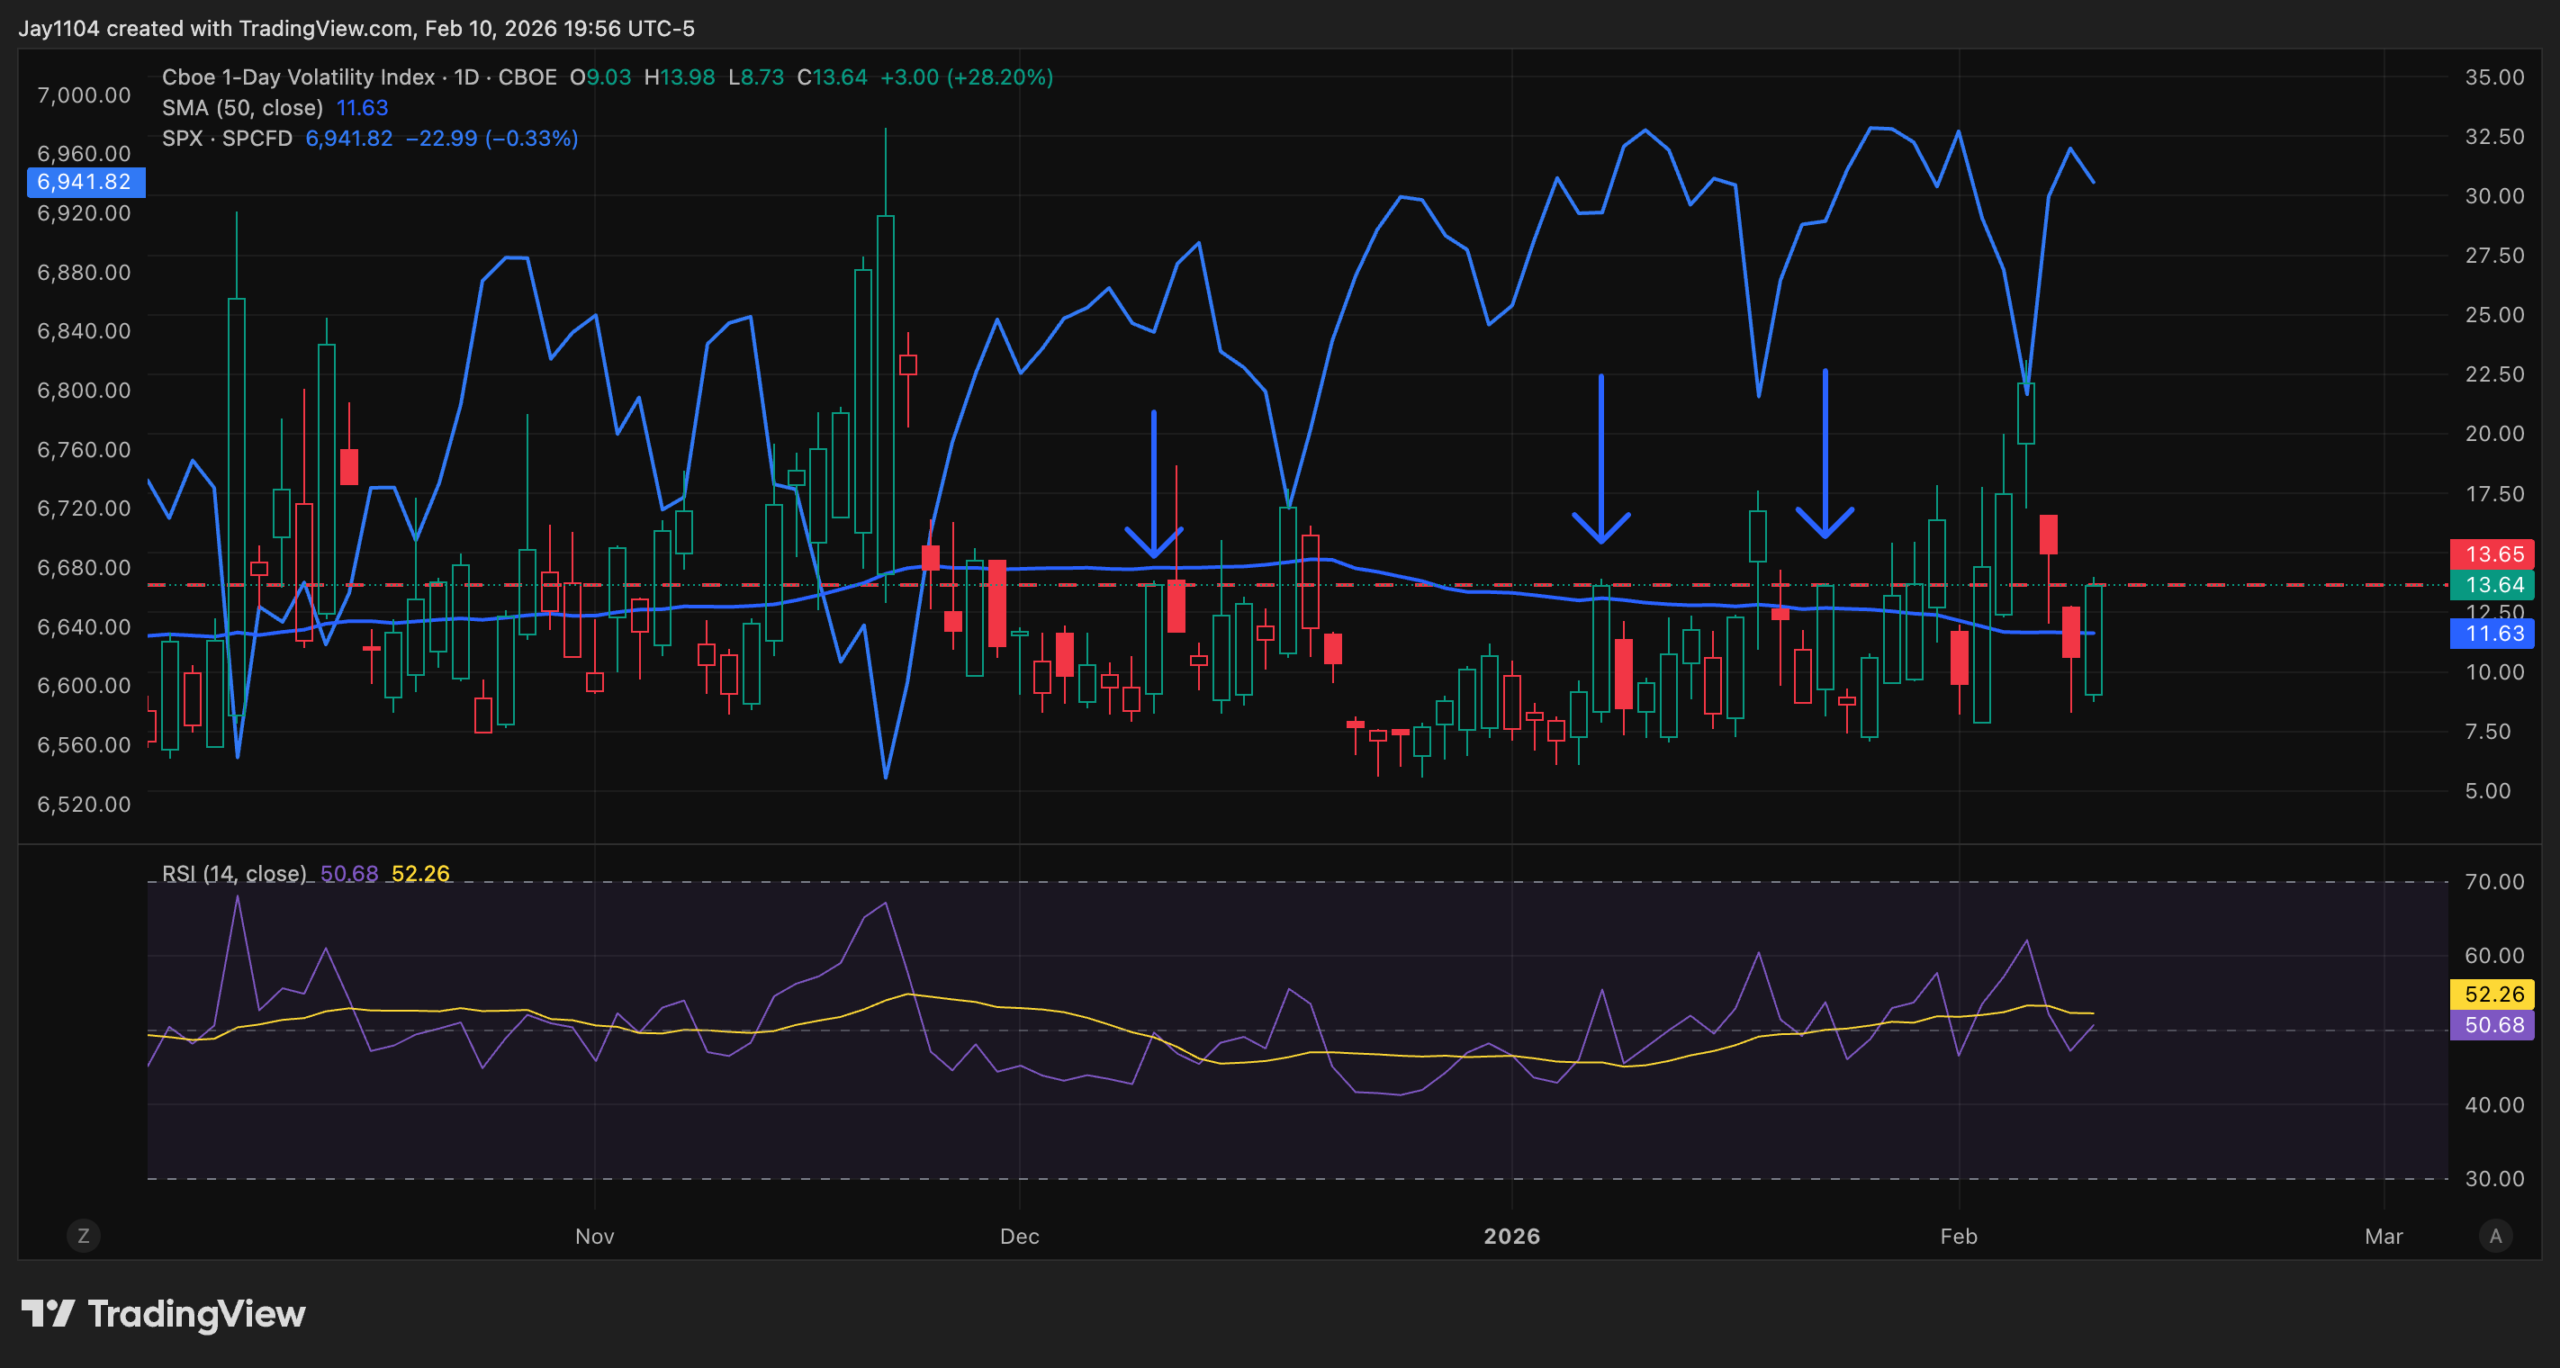
Task: Click the yellow 52.26 RSI label
Action: pos(2494,994)
